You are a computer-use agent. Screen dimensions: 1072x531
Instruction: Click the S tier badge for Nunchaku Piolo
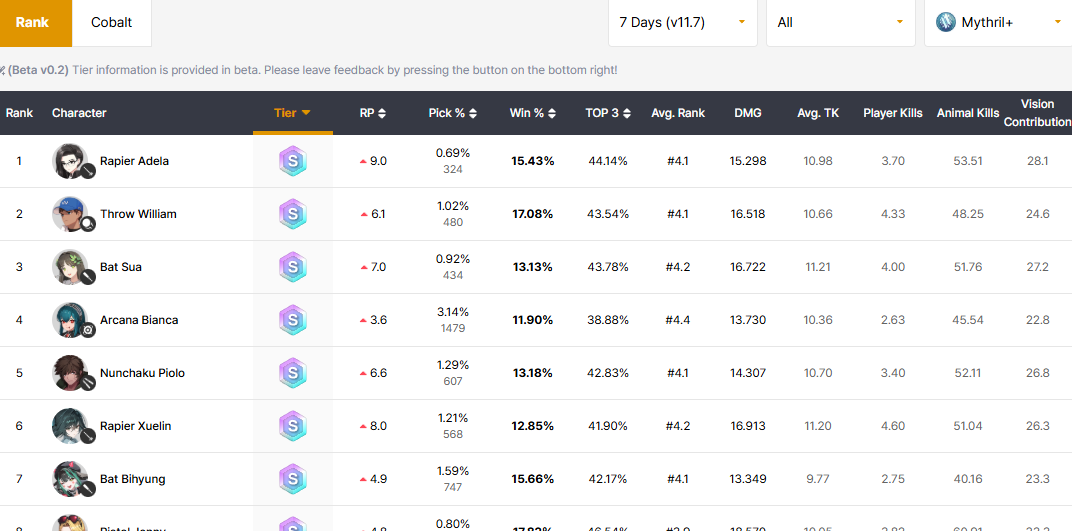tap(293, 373)
